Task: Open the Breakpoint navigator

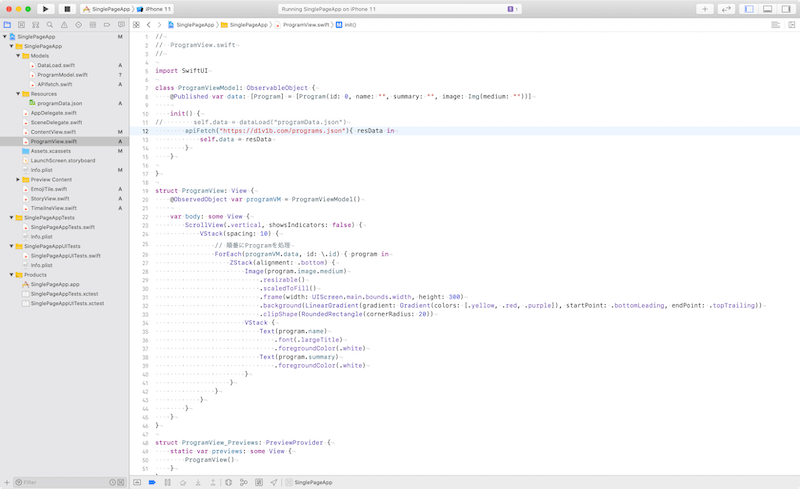Action: point(107,25)
